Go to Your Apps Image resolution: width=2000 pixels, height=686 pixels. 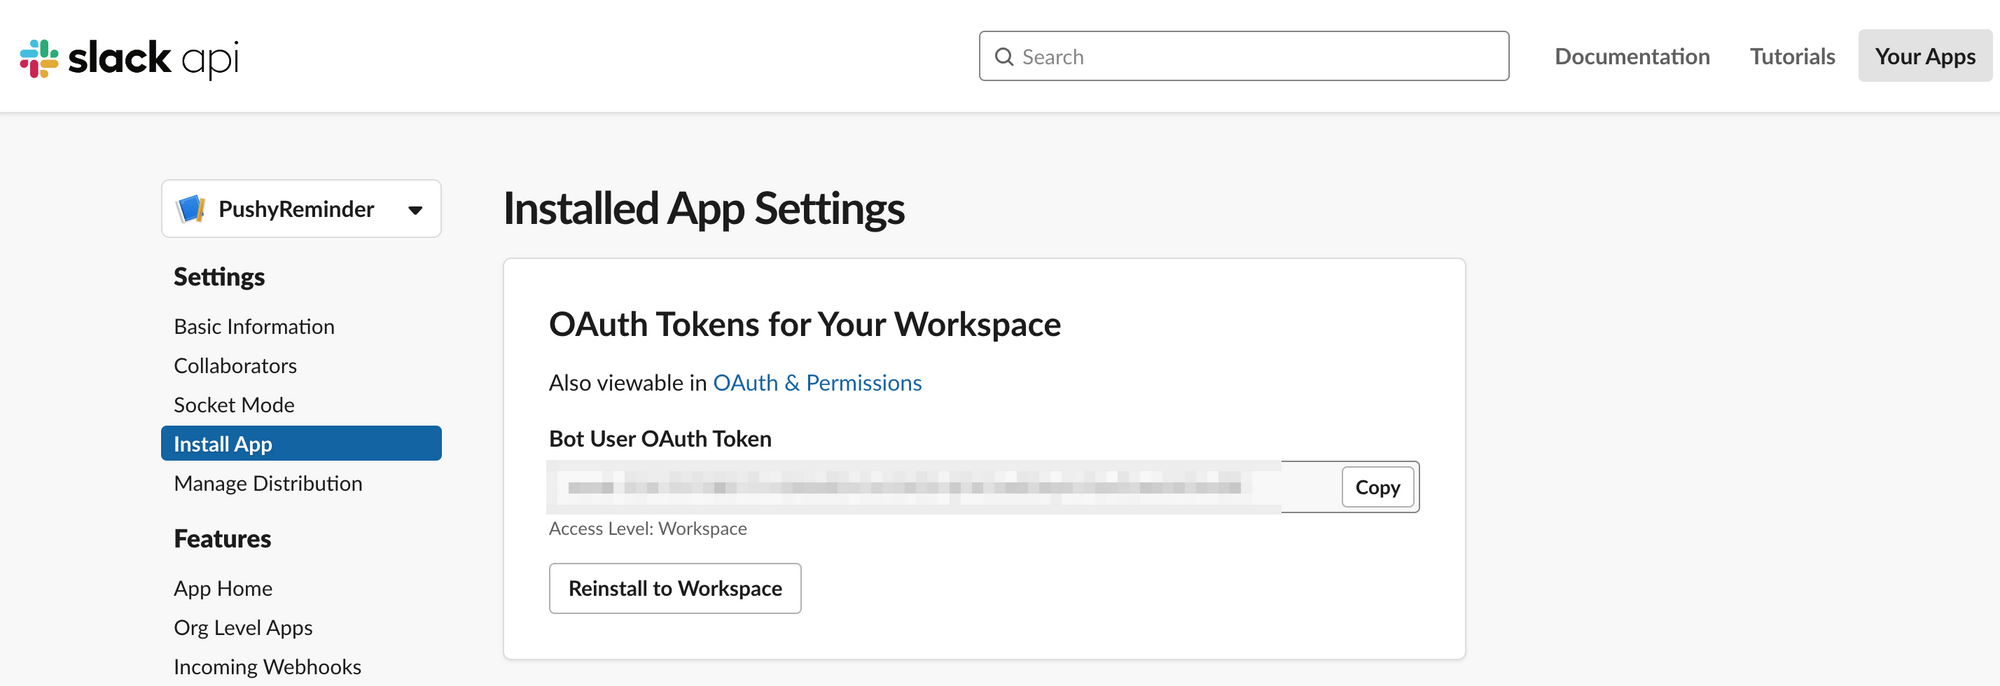pos(1925,56)
